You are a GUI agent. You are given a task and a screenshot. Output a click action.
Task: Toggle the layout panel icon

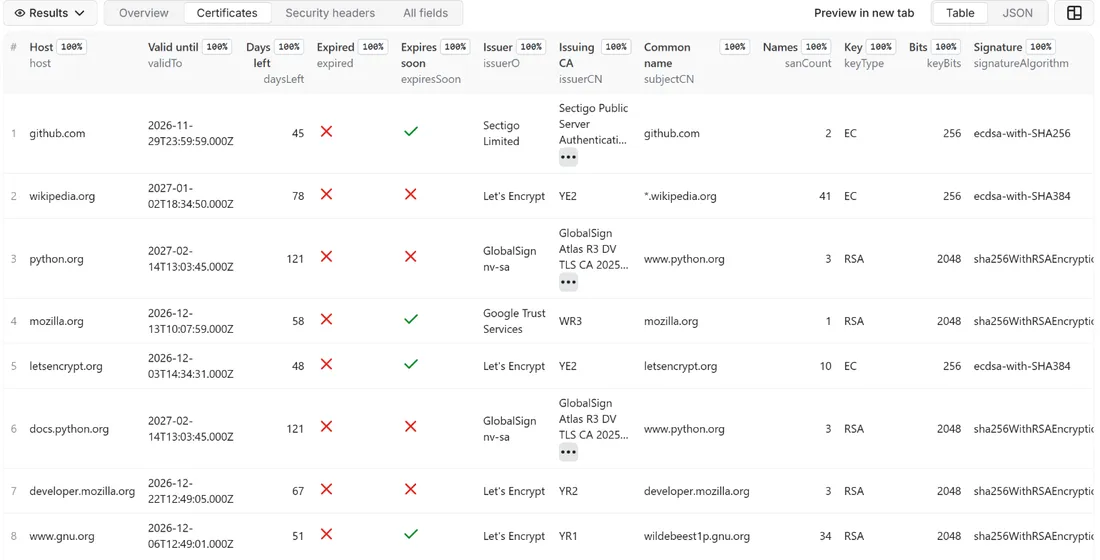pos(1074,13)
